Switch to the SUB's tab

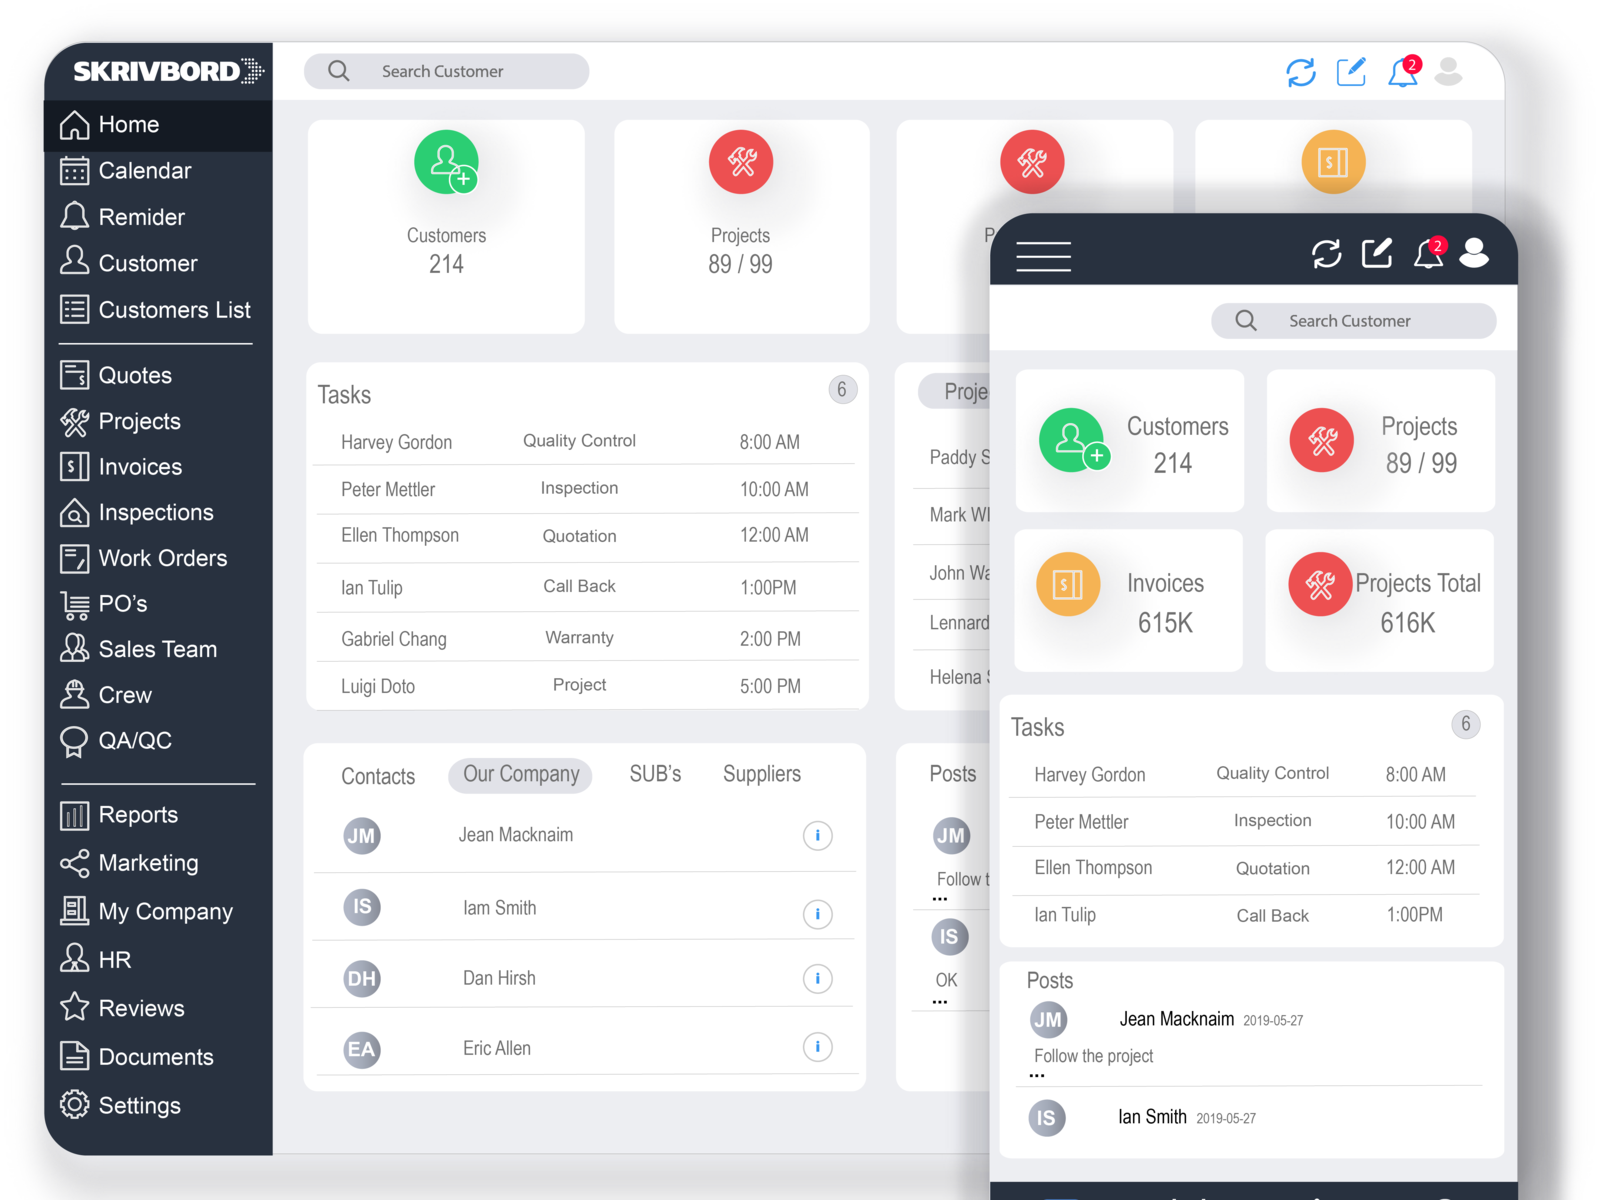[655, 773]
